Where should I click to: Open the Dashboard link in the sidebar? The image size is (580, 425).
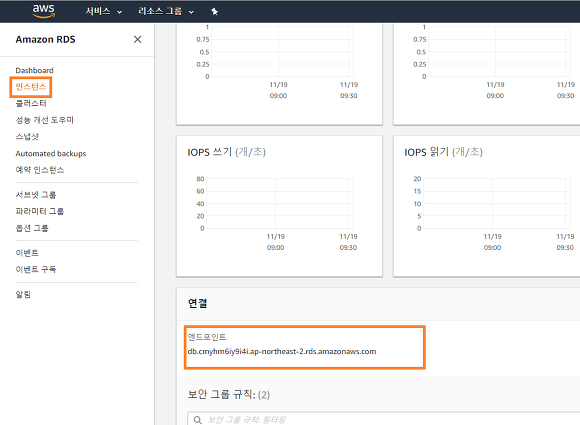[x=34, y=70]
